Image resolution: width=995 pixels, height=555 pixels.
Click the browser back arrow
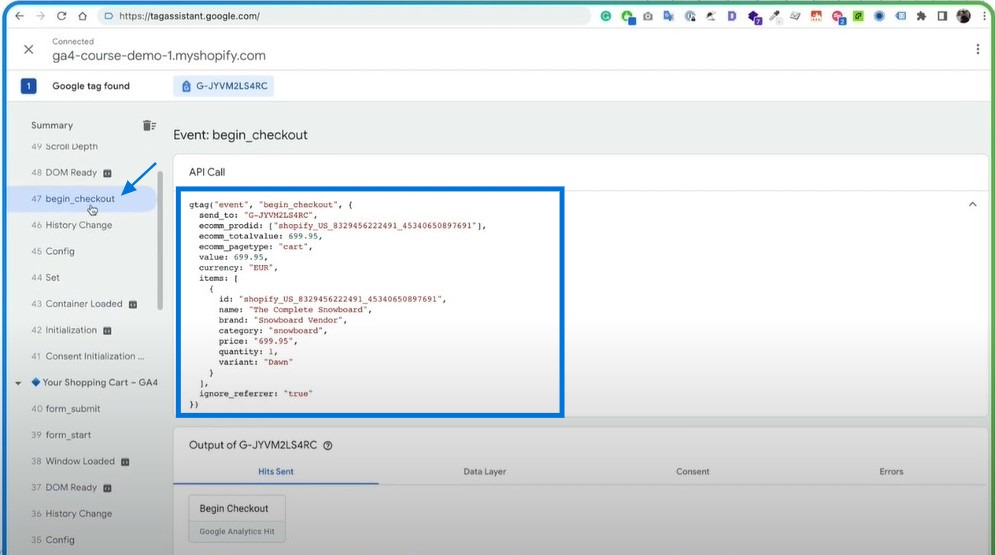[19, 16]
